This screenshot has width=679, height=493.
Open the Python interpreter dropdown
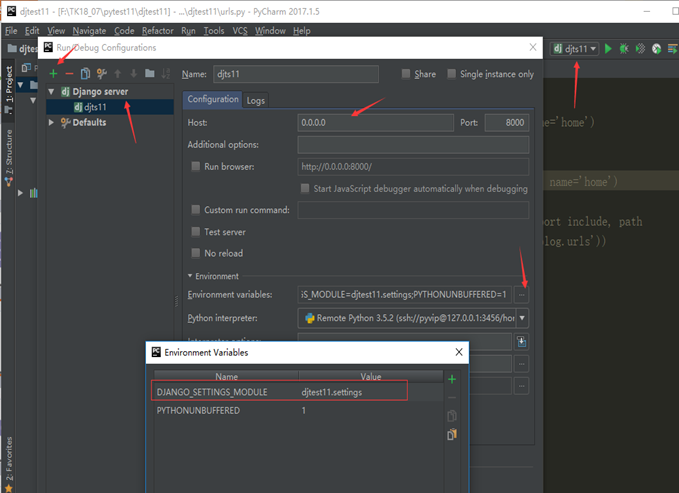[522, 318]
